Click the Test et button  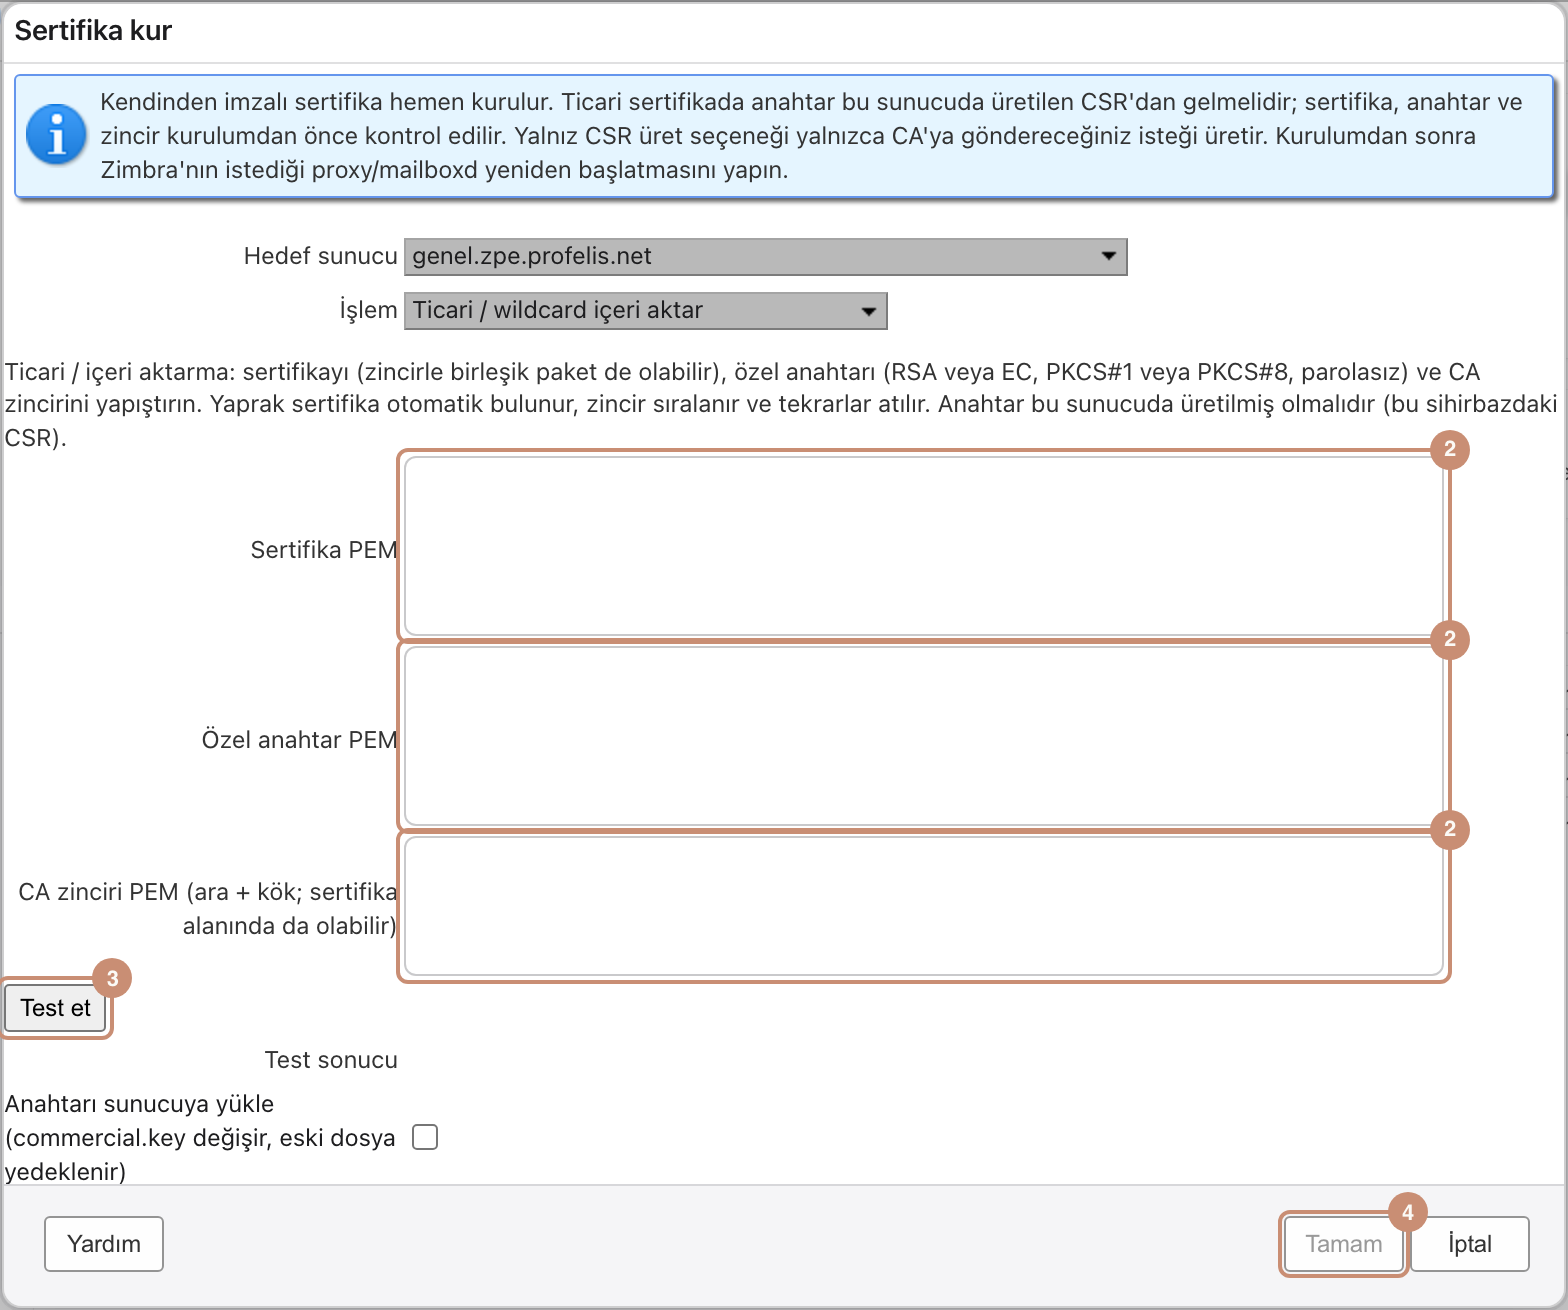56,1008
